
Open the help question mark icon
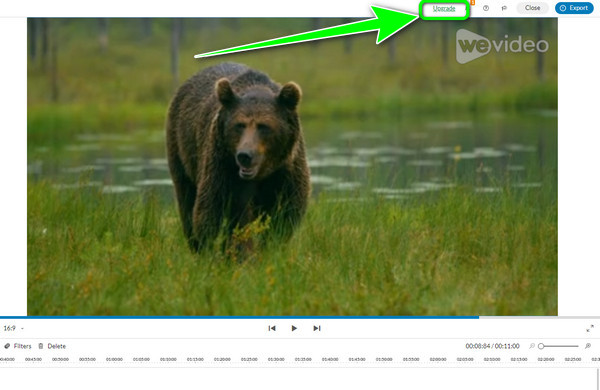click(486, 8)
